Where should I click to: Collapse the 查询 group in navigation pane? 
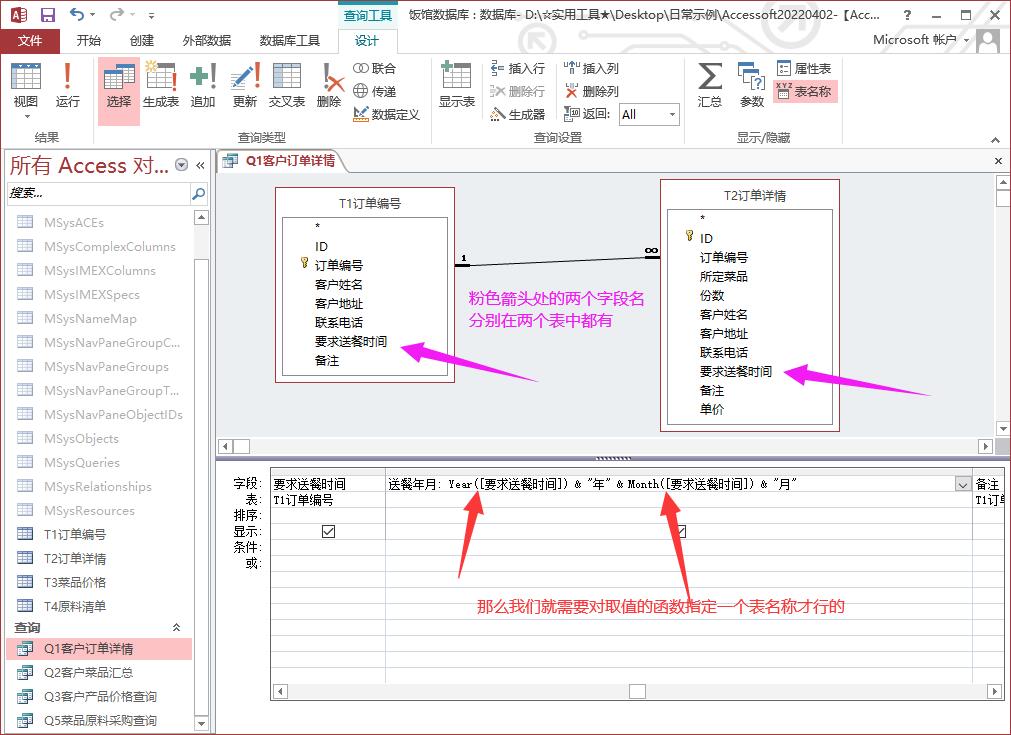176,627
